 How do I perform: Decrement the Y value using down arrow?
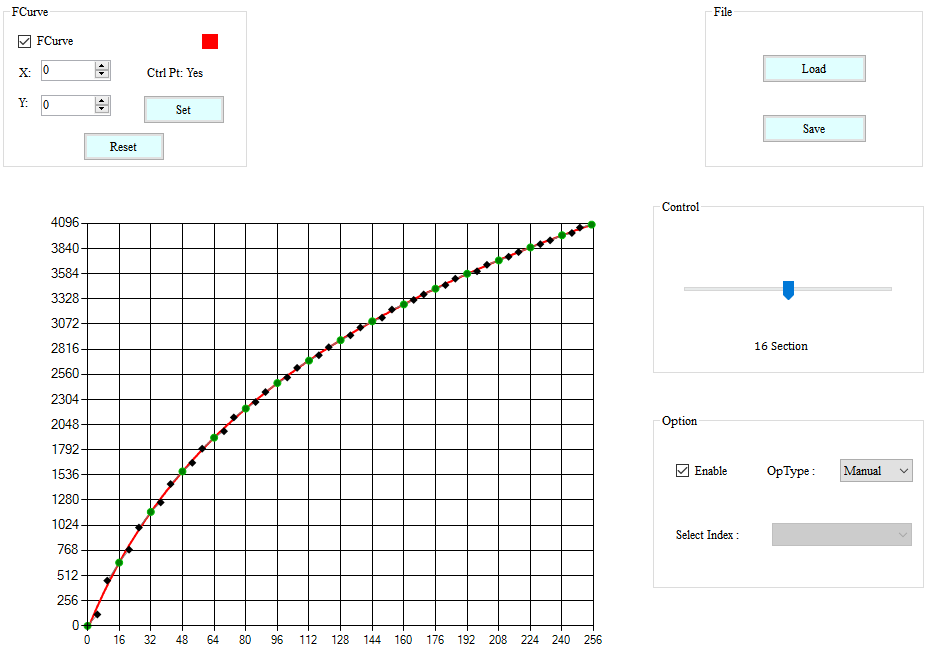pyautogui.click(x=104, y=108)
